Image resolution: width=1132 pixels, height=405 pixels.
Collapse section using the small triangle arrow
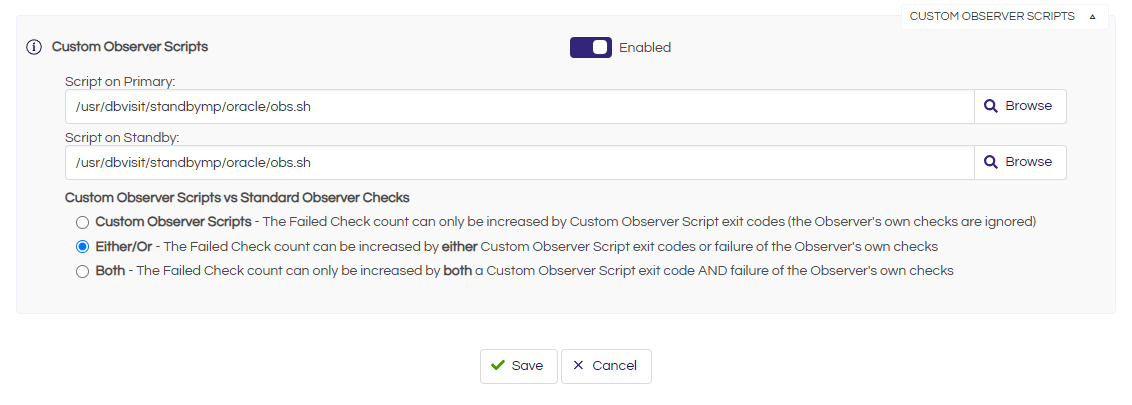coord(1092,17)
